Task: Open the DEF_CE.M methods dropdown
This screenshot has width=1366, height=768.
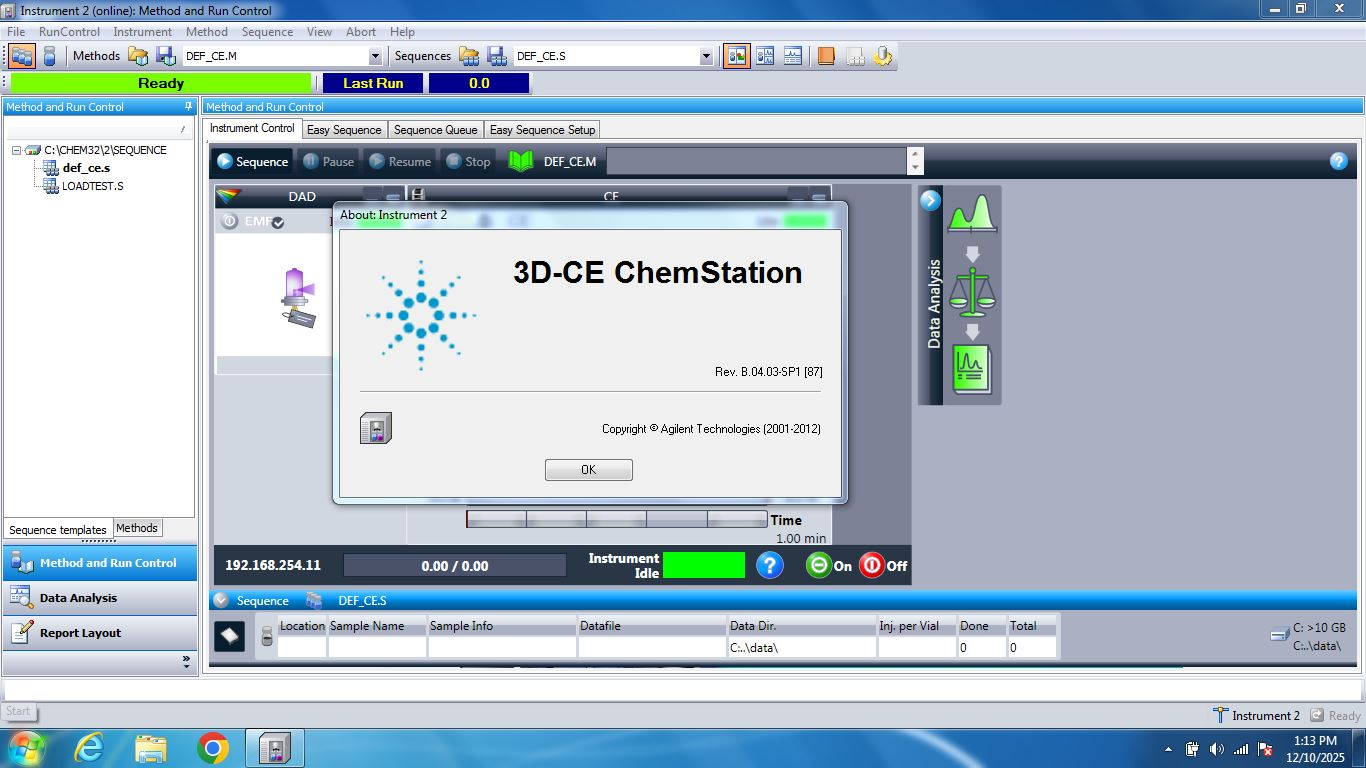Action: 376,57
